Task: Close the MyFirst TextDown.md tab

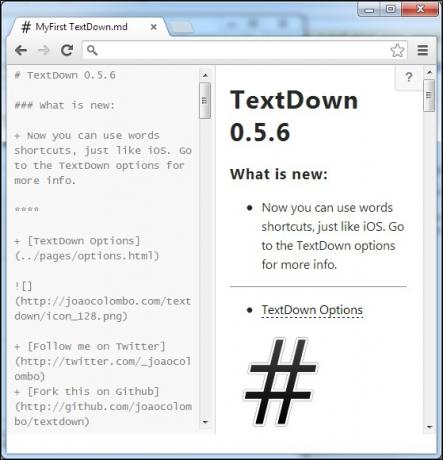Action: coord(154,27)
